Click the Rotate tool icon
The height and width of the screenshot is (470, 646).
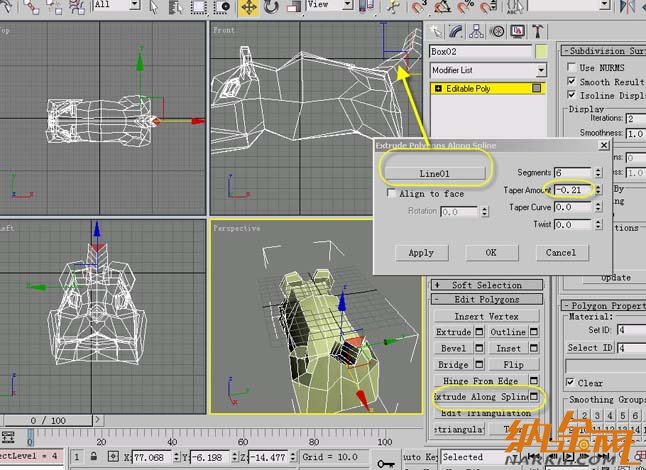[x=272, y=7]
